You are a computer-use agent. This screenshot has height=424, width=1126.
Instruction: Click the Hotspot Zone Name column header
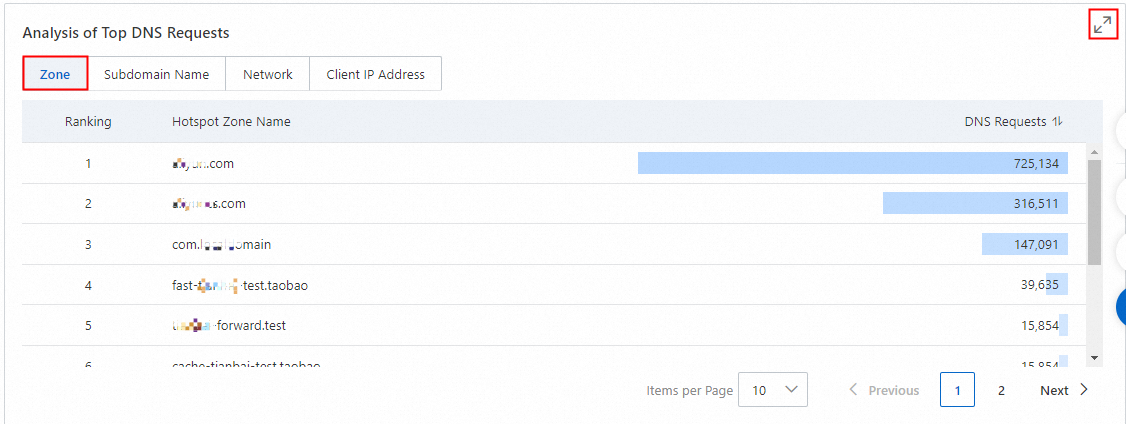pos(231,122)
